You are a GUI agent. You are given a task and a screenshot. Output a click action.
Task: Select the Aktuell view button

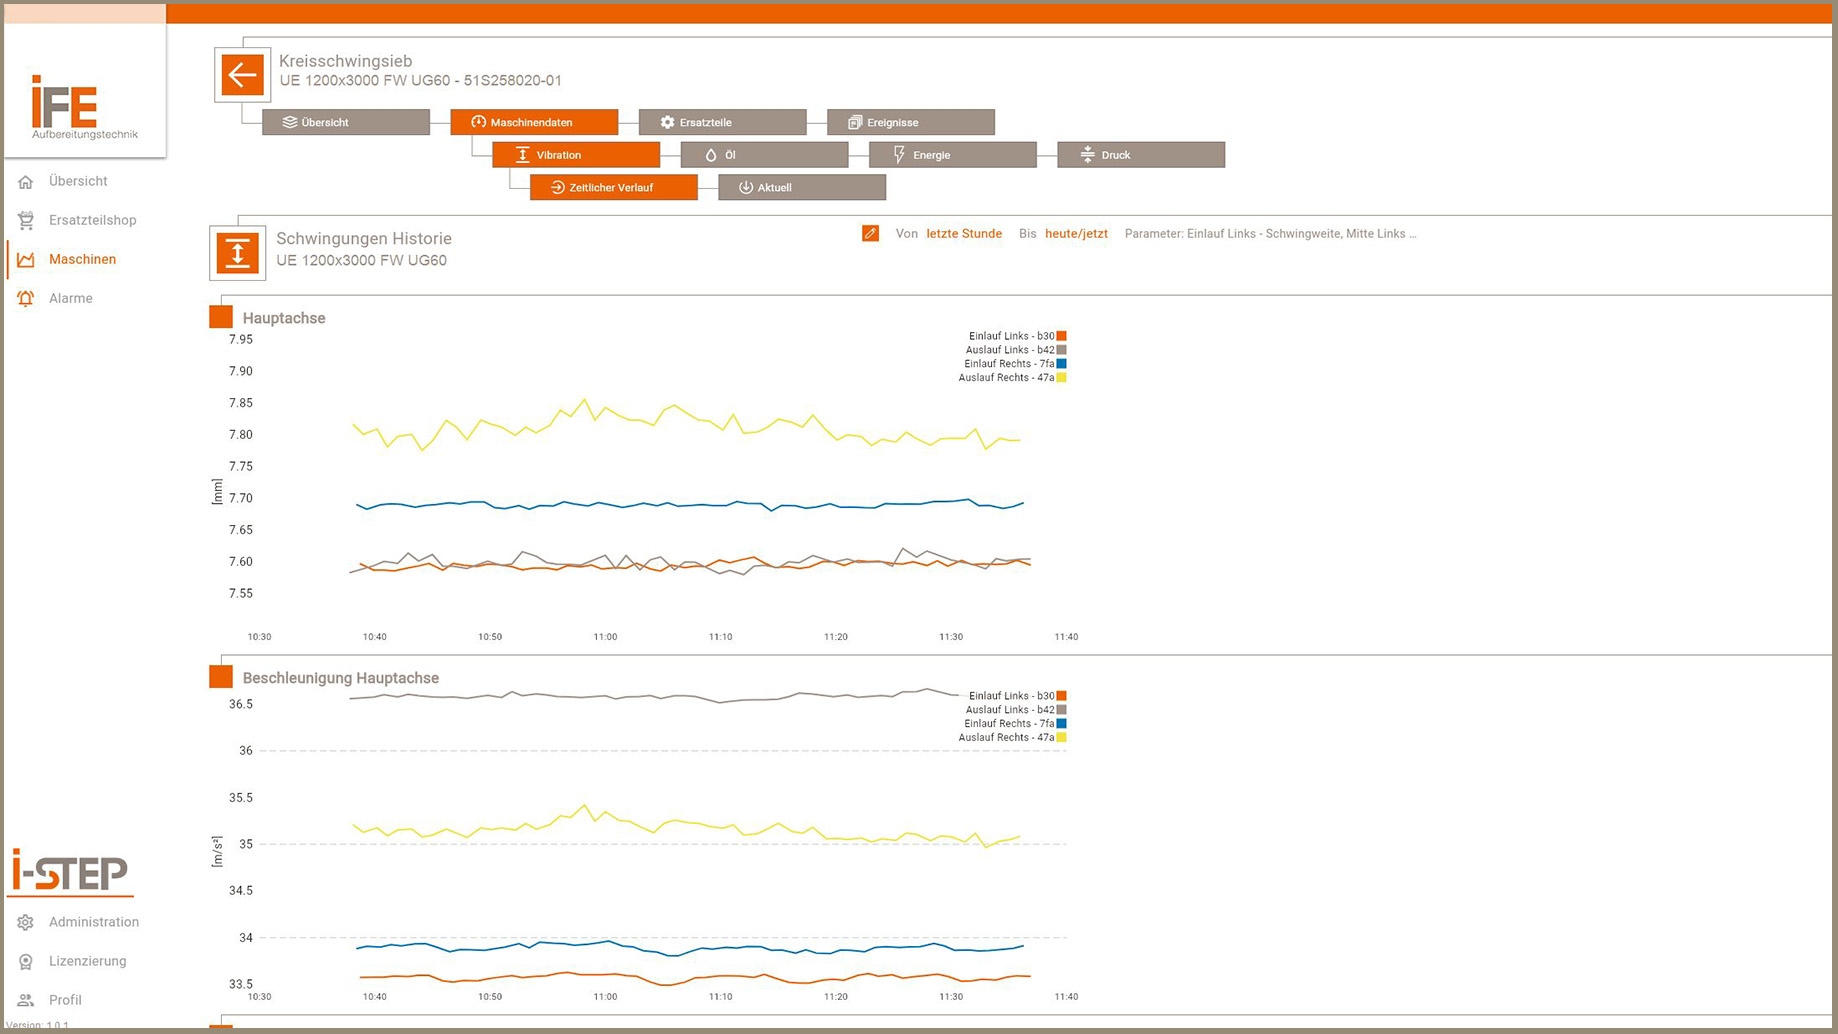801,188
